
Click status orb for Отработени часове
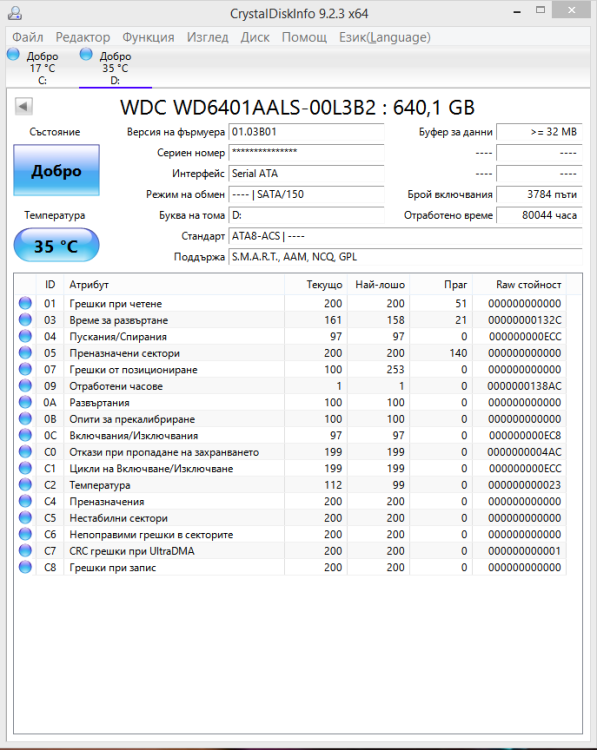pos(25,386)
